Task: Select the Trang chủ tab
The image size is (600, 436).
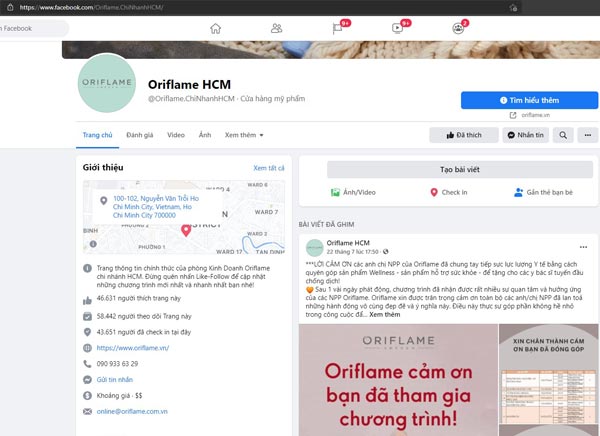Action: [x=98, y=135]
